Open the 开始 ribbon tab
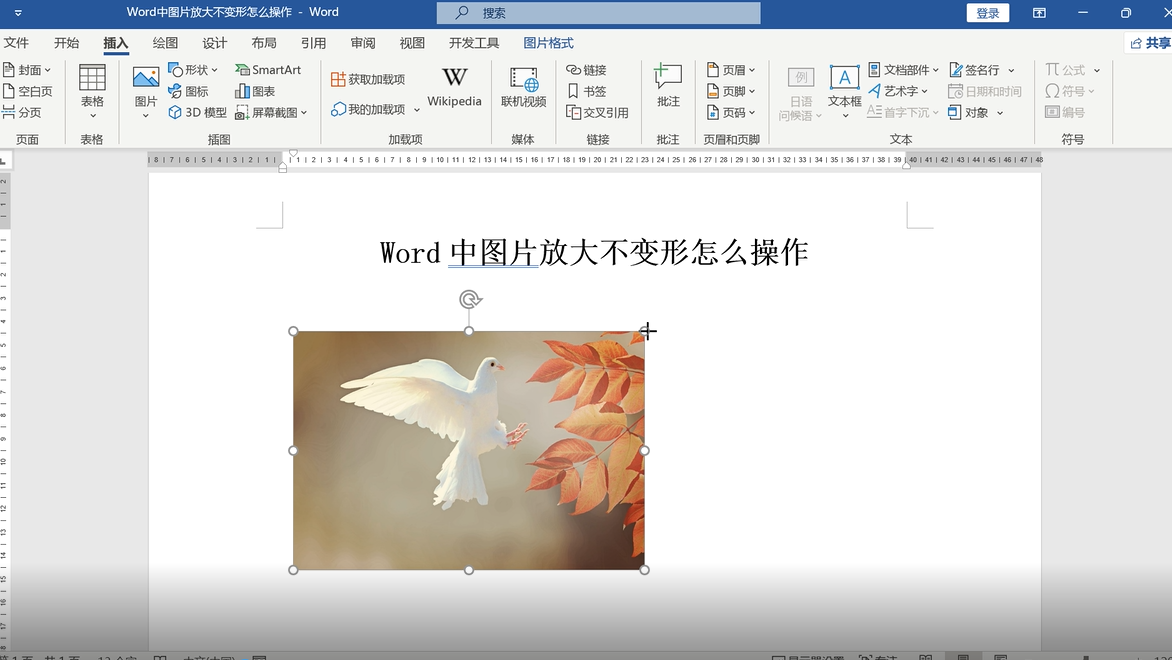 tap(66, 43)
